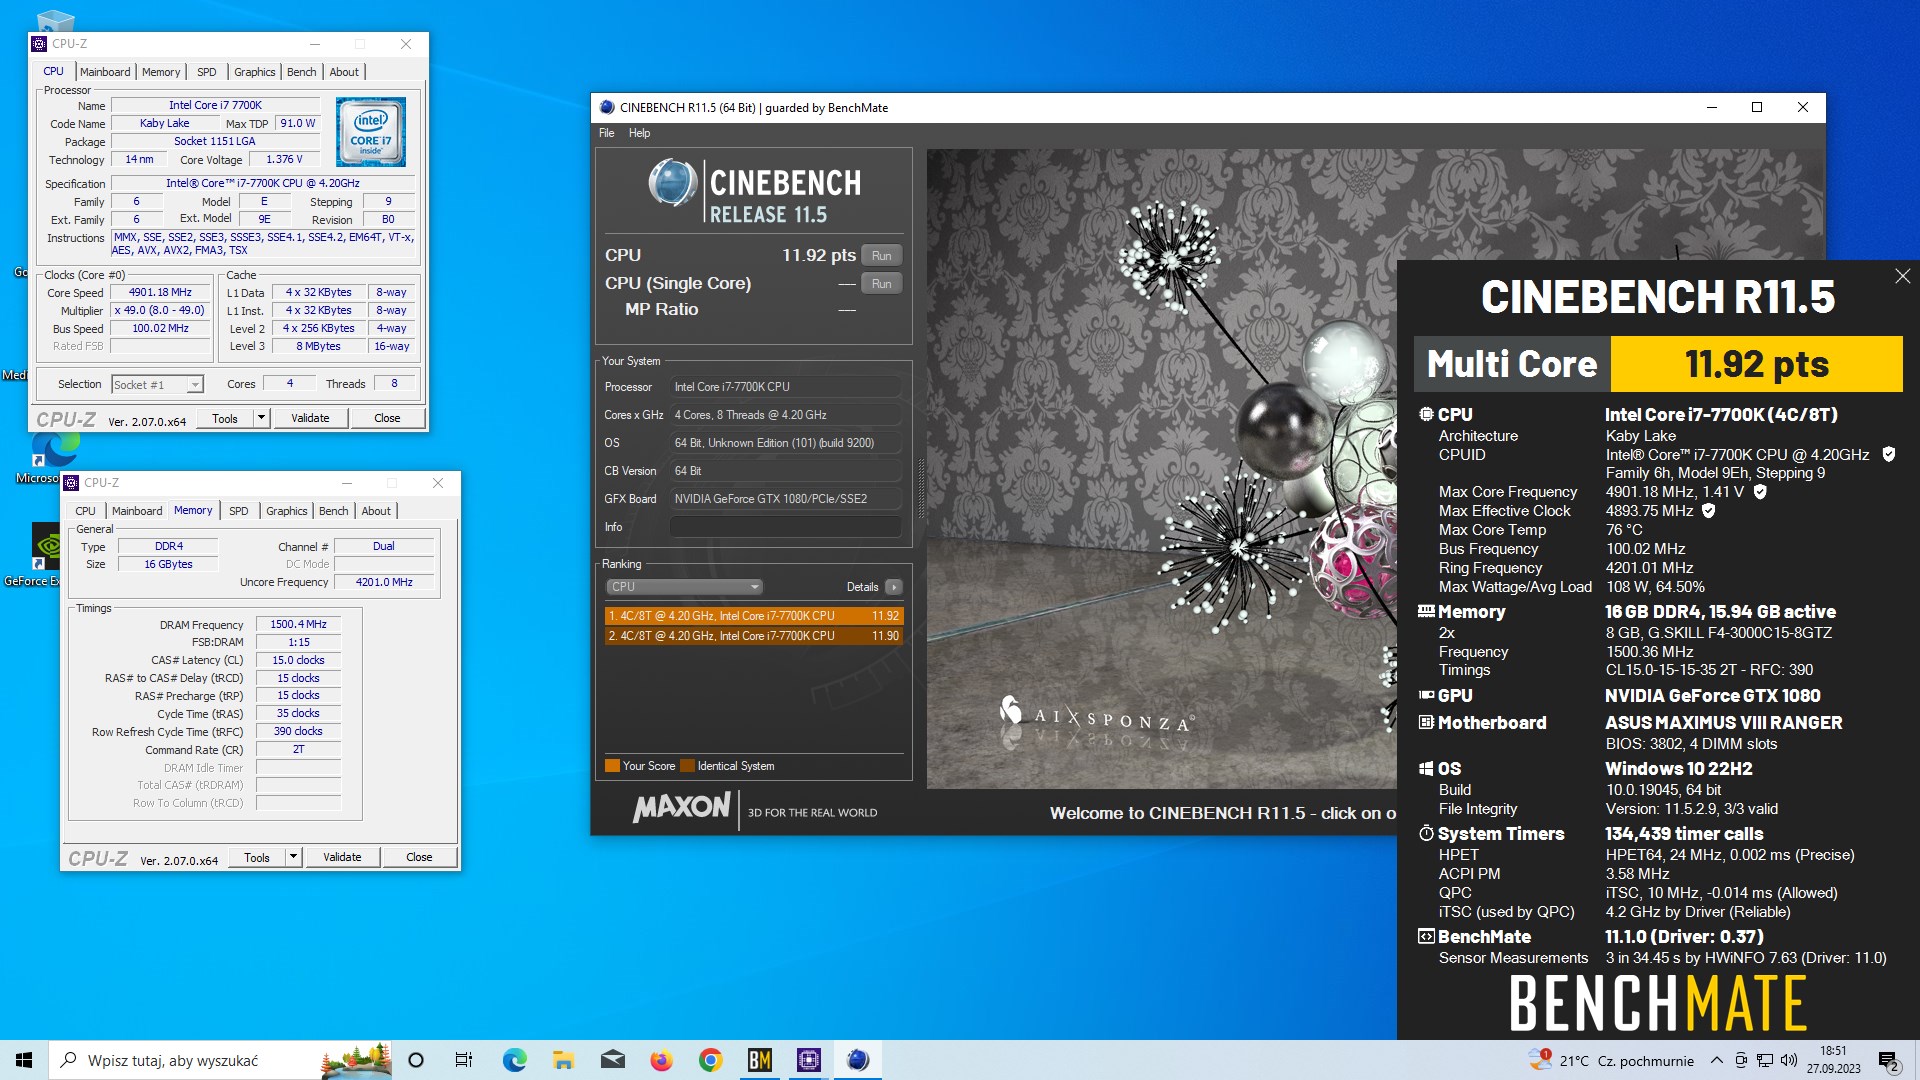Open the Cinebench File menu

[606, 133]
